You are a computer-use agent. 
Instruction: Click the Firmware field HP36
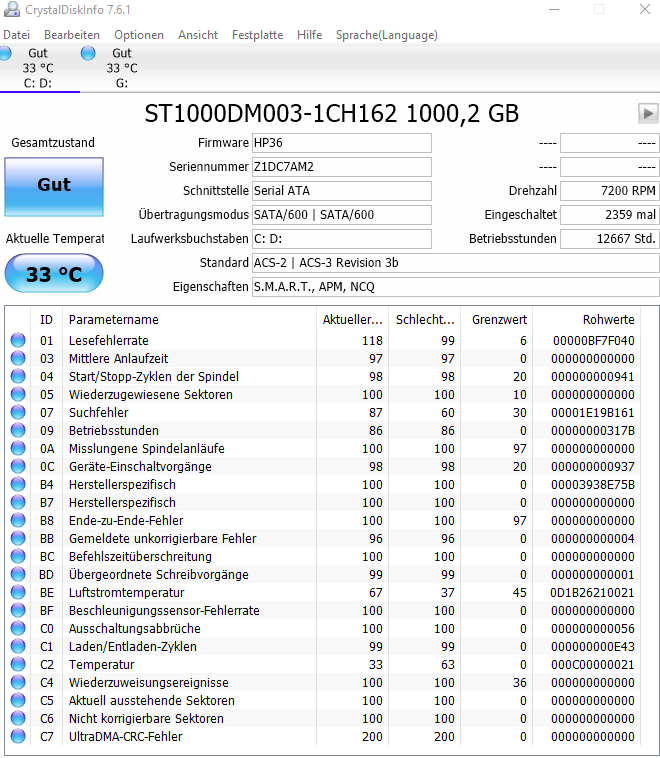tap(342, 143)
